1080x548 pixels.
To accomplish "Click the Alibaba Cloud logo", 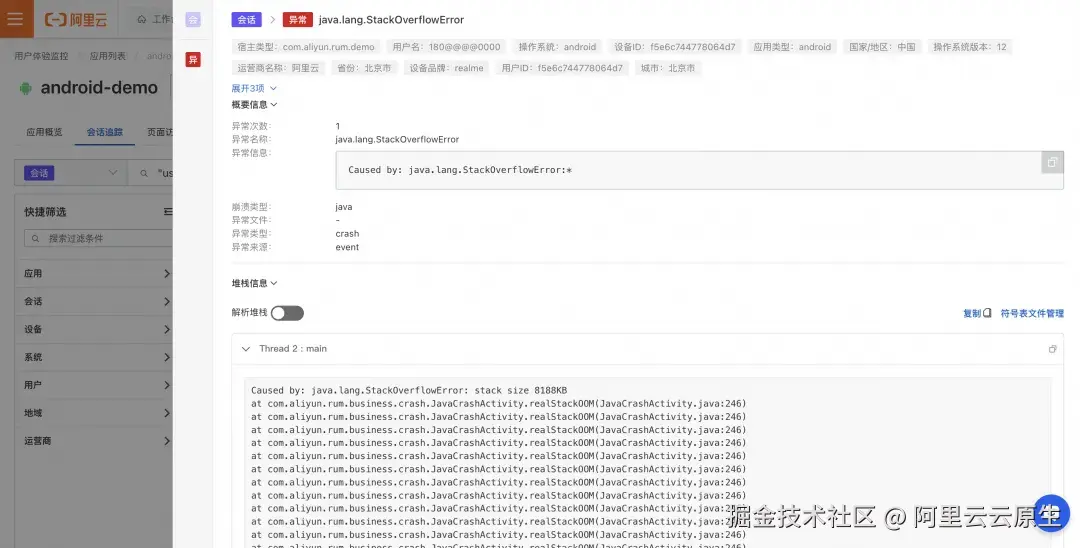I will 76,19.
